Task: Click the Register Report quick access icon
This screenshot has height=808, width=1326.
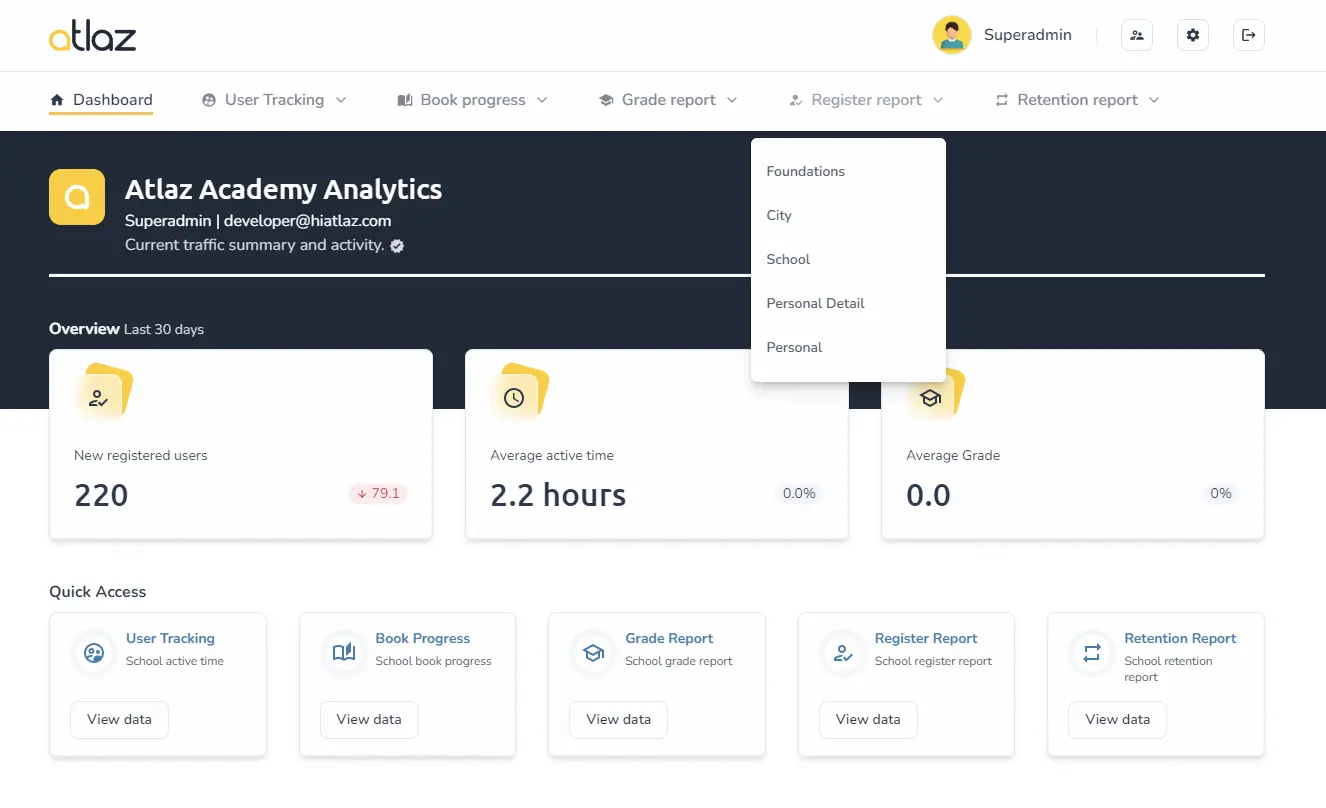Action: click(x=843, y=653)
